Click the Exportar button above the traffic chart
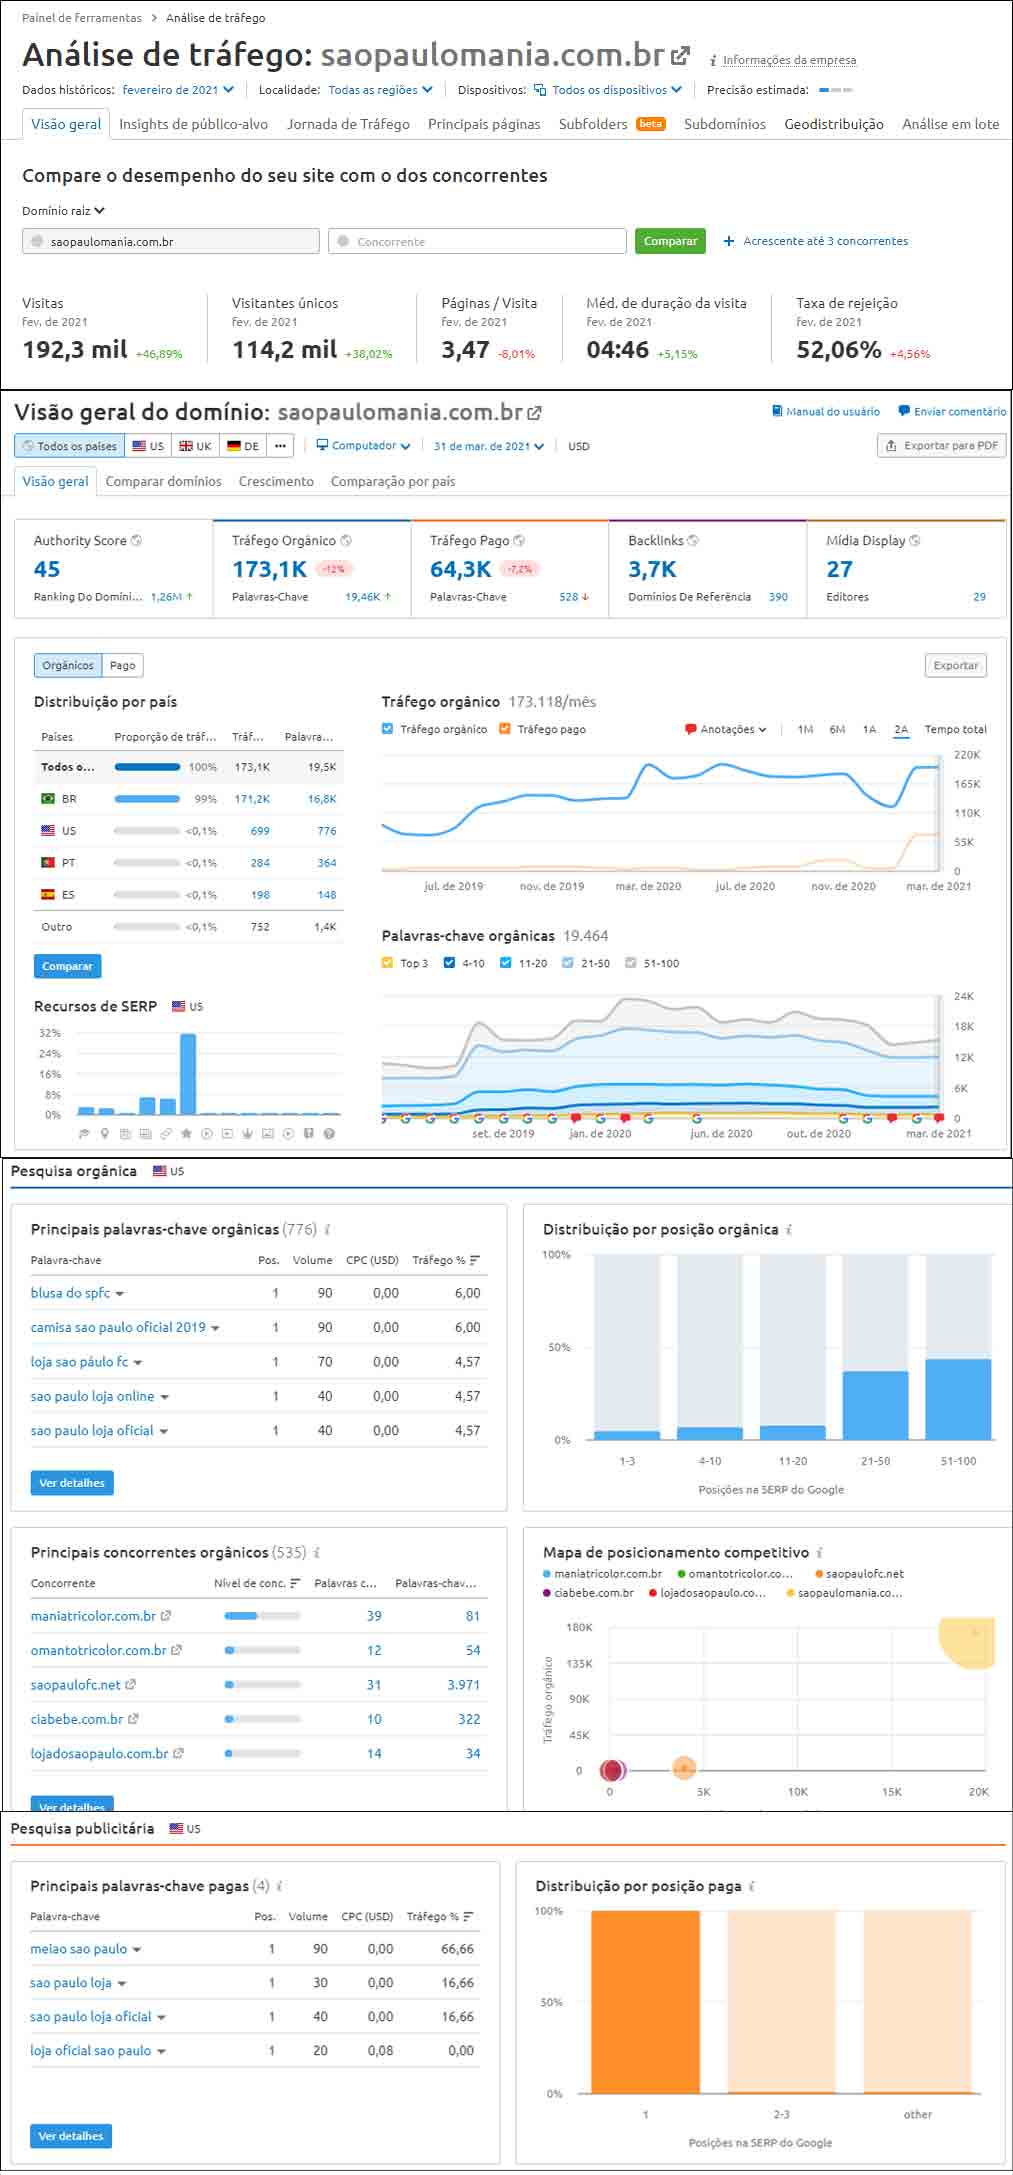1013x2175 pixels. point(956,666)
